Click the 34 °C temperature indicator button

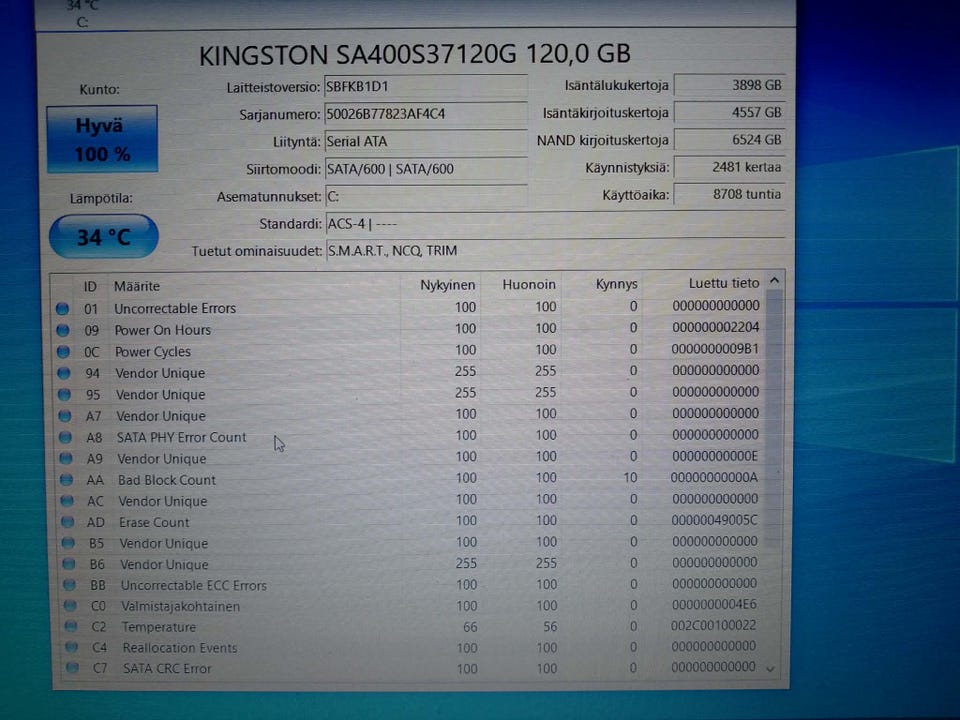pos(103,236)
